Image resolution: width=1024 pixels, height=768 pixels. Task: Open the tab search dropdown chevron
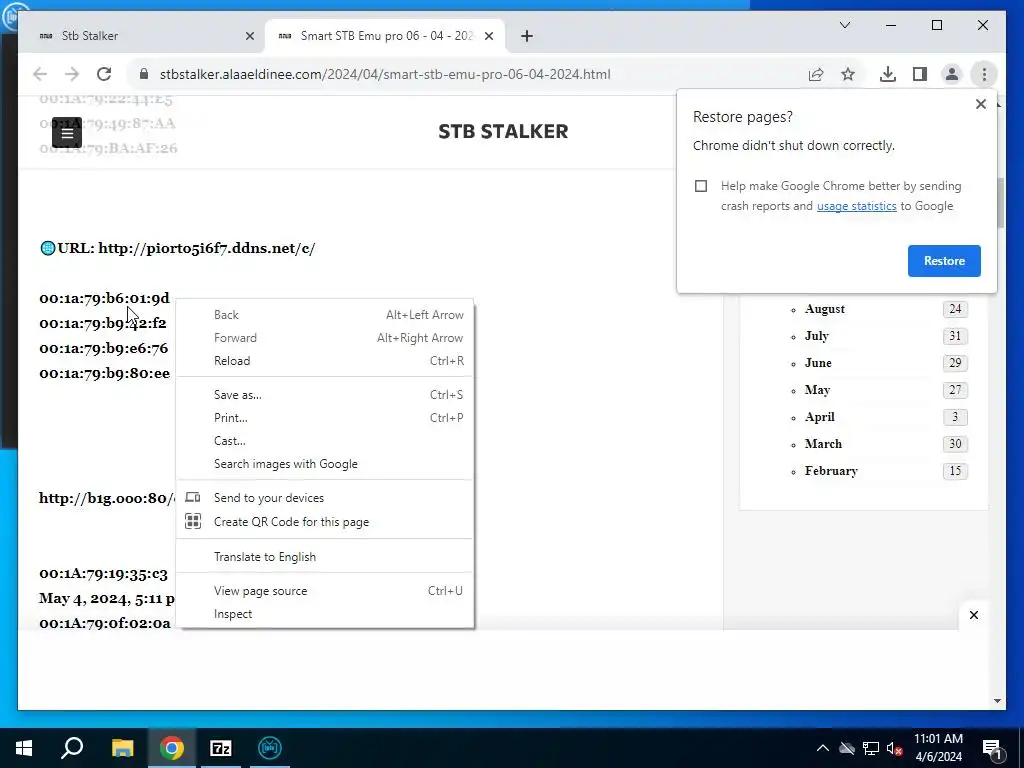click(x=844, y=25)
